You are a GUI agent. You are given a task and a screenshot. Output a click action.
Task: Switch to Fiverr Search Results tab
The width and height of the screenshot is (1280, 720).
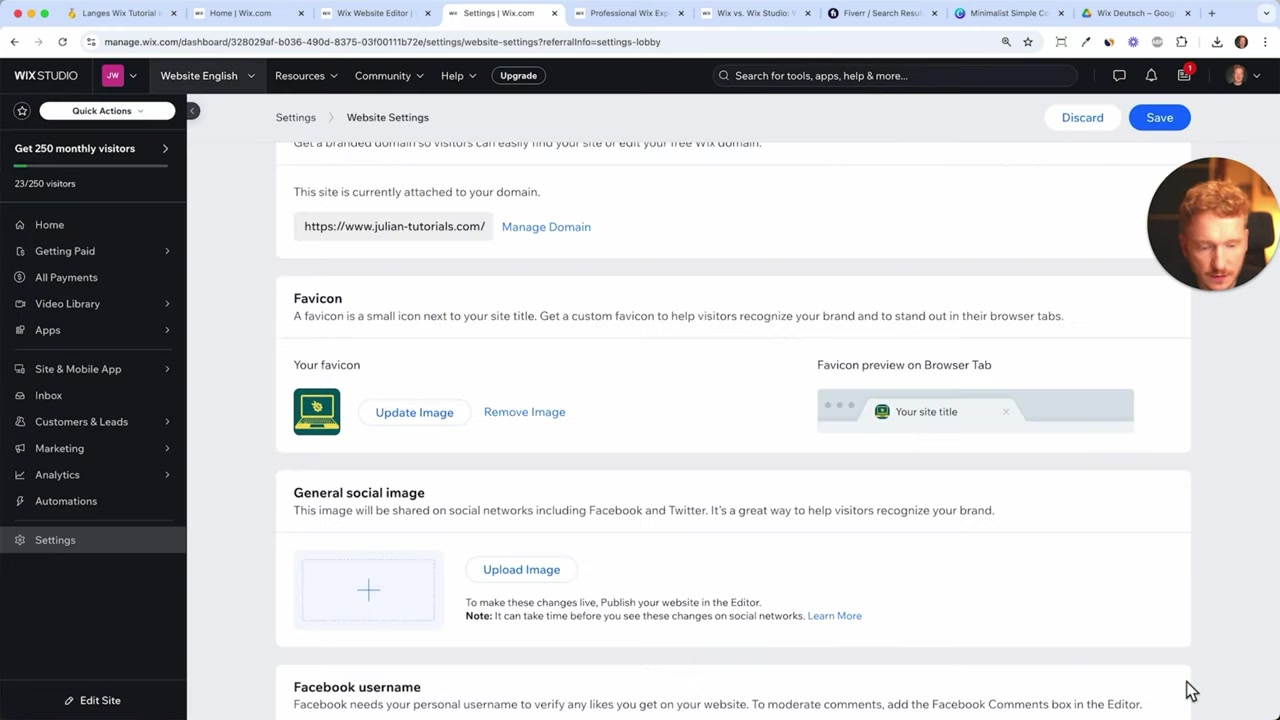pos(884,13)
